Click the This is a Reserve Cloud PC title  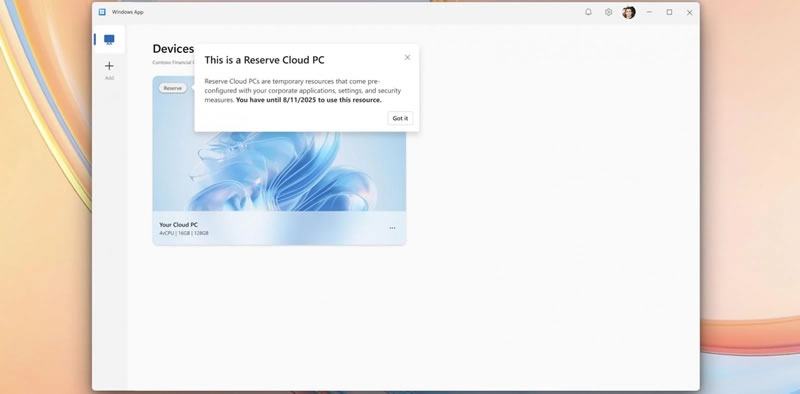(264, 60)
